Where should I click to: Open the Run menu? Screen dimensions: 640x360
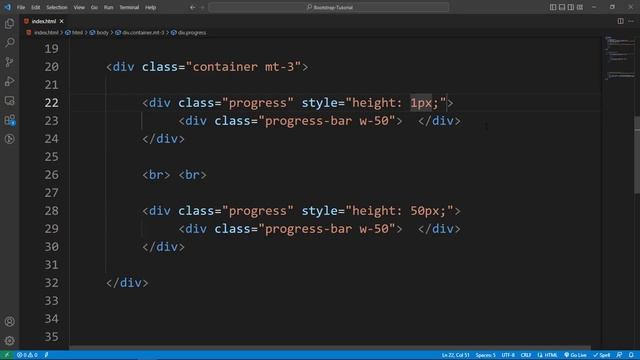click(108, 7)
